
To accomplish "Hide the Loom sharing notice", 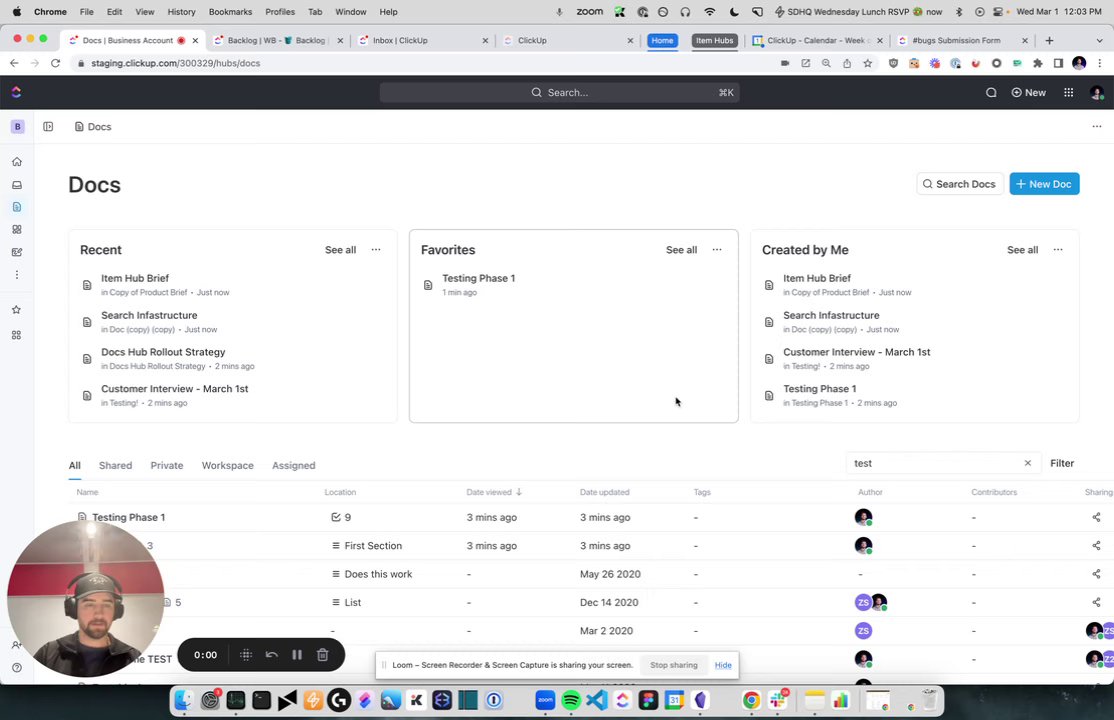I will (723, 665).
